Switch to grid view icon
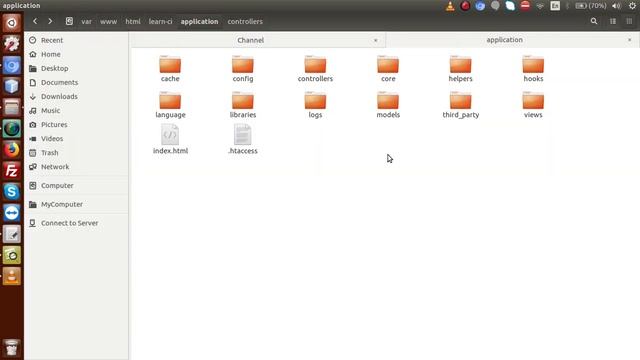 click(629, 21)
